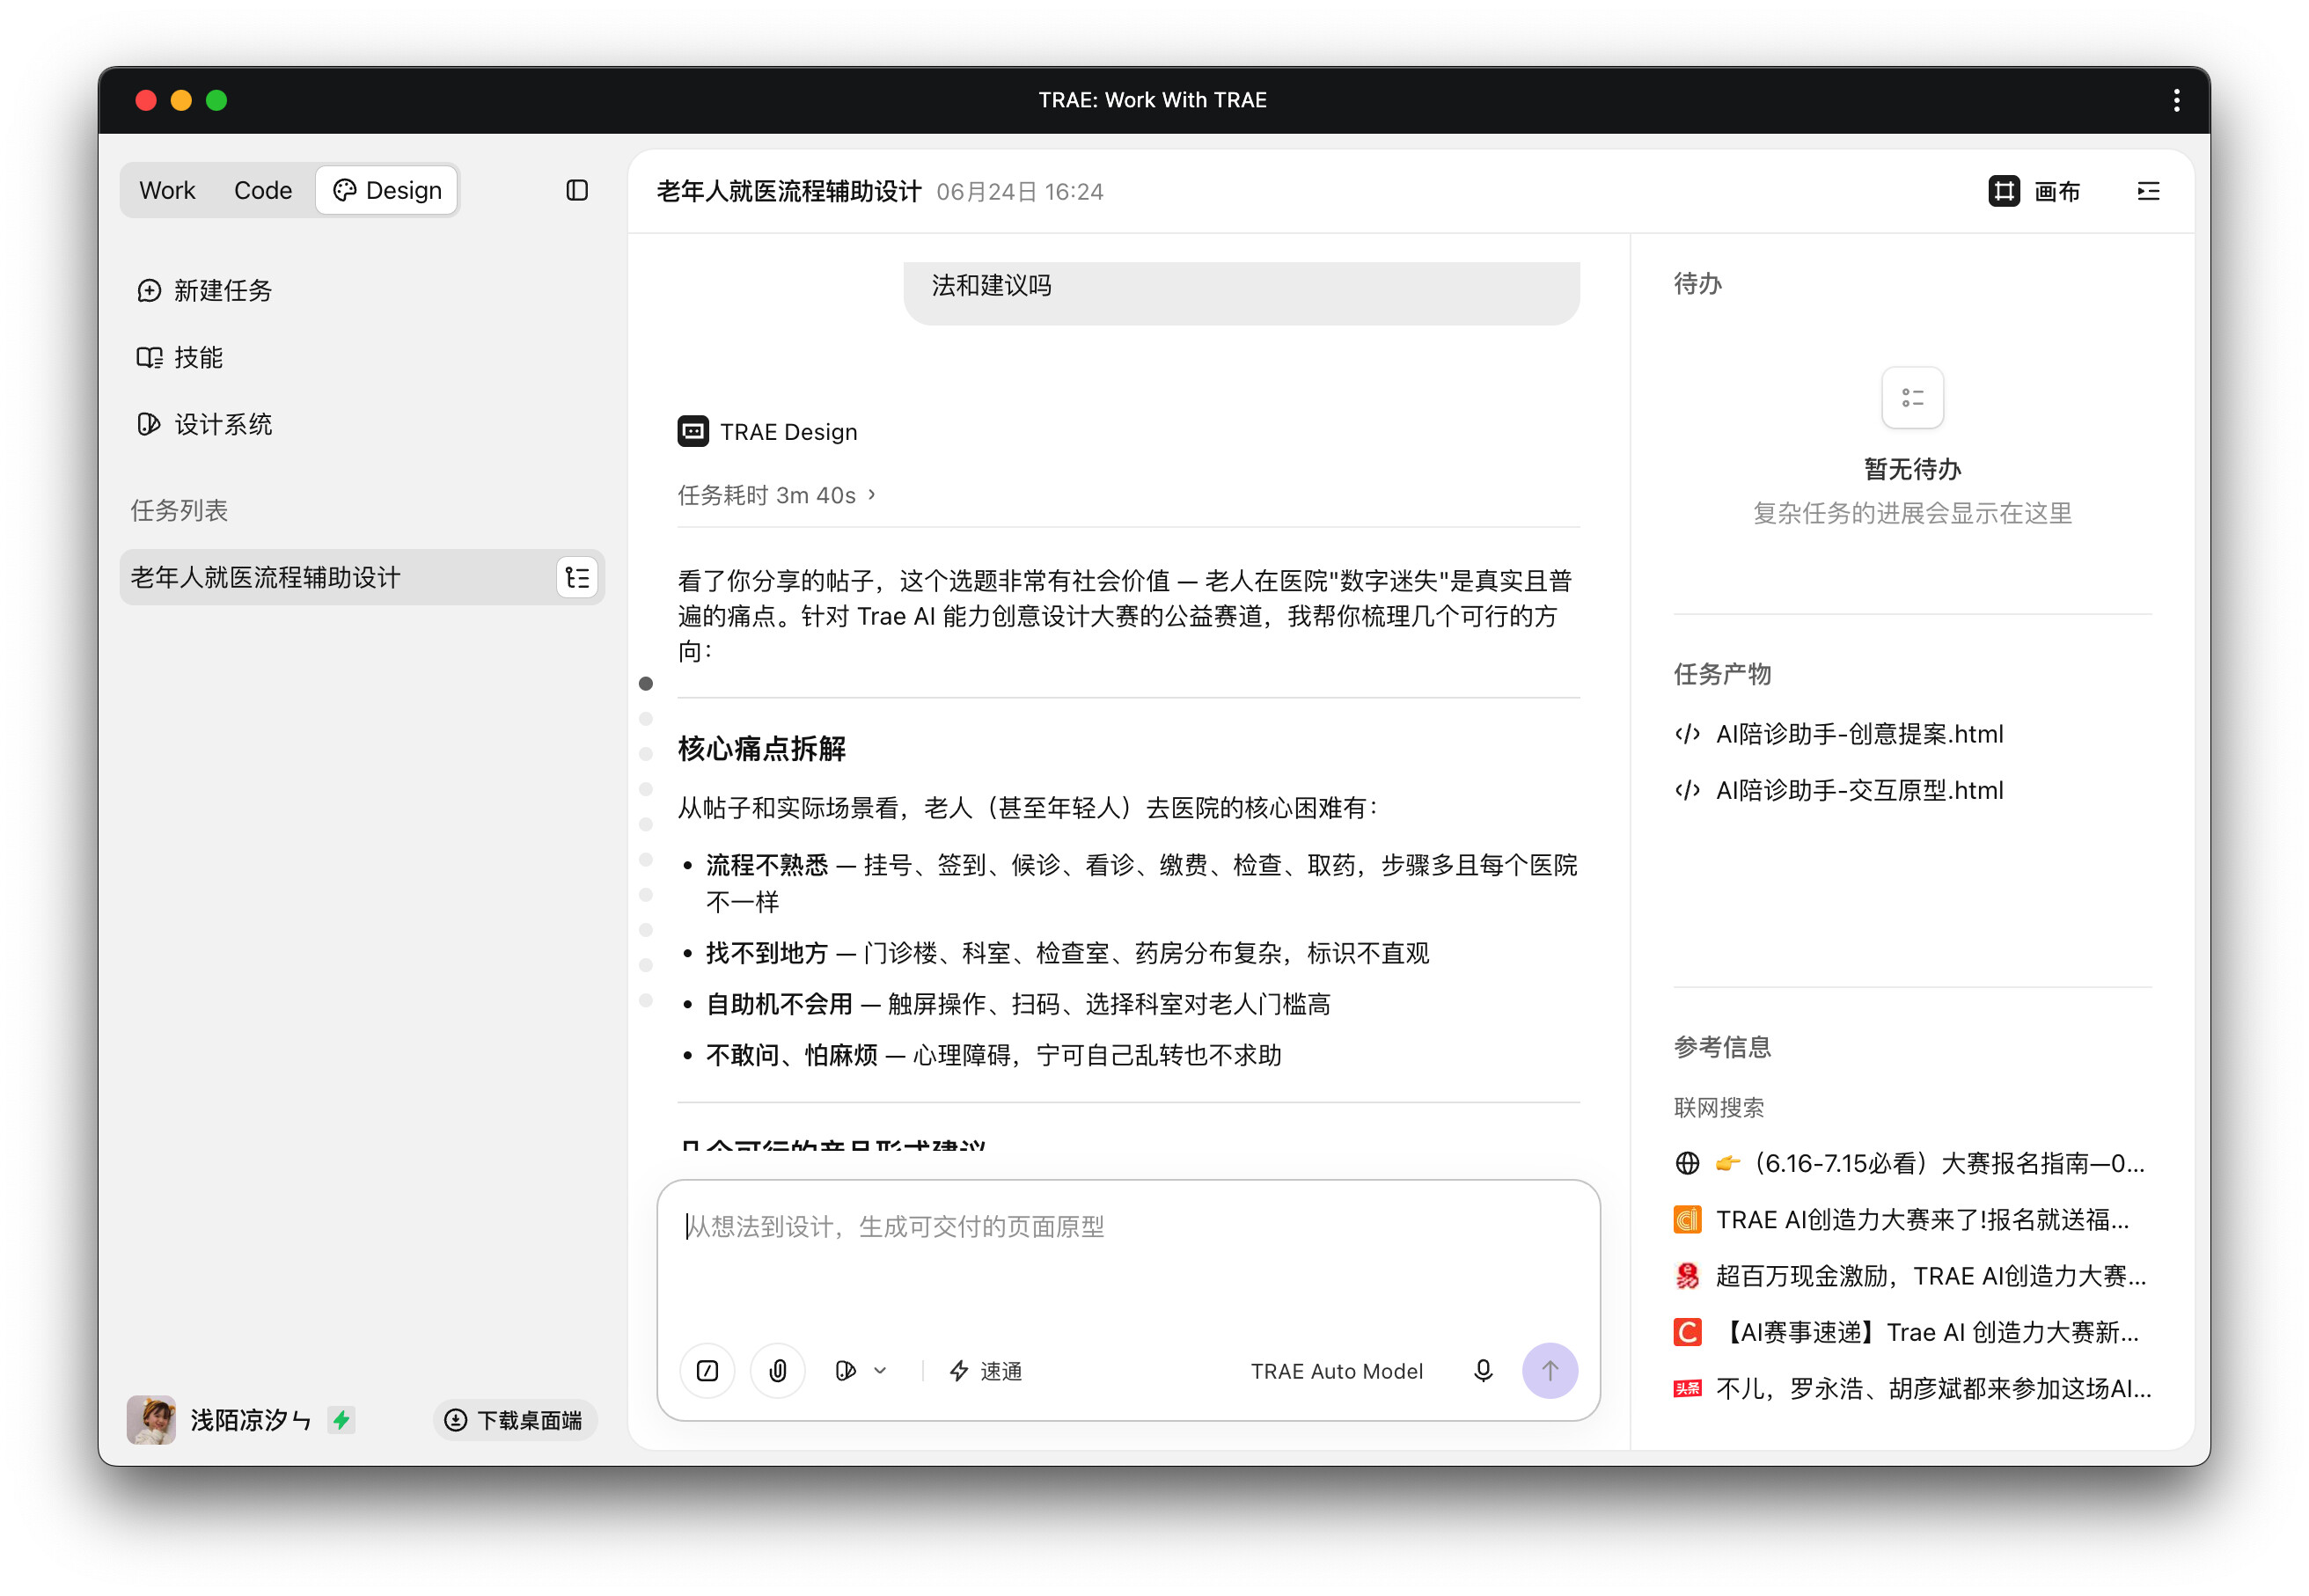
Task: Open the design system dropdown chevron
Action: 880,1370
